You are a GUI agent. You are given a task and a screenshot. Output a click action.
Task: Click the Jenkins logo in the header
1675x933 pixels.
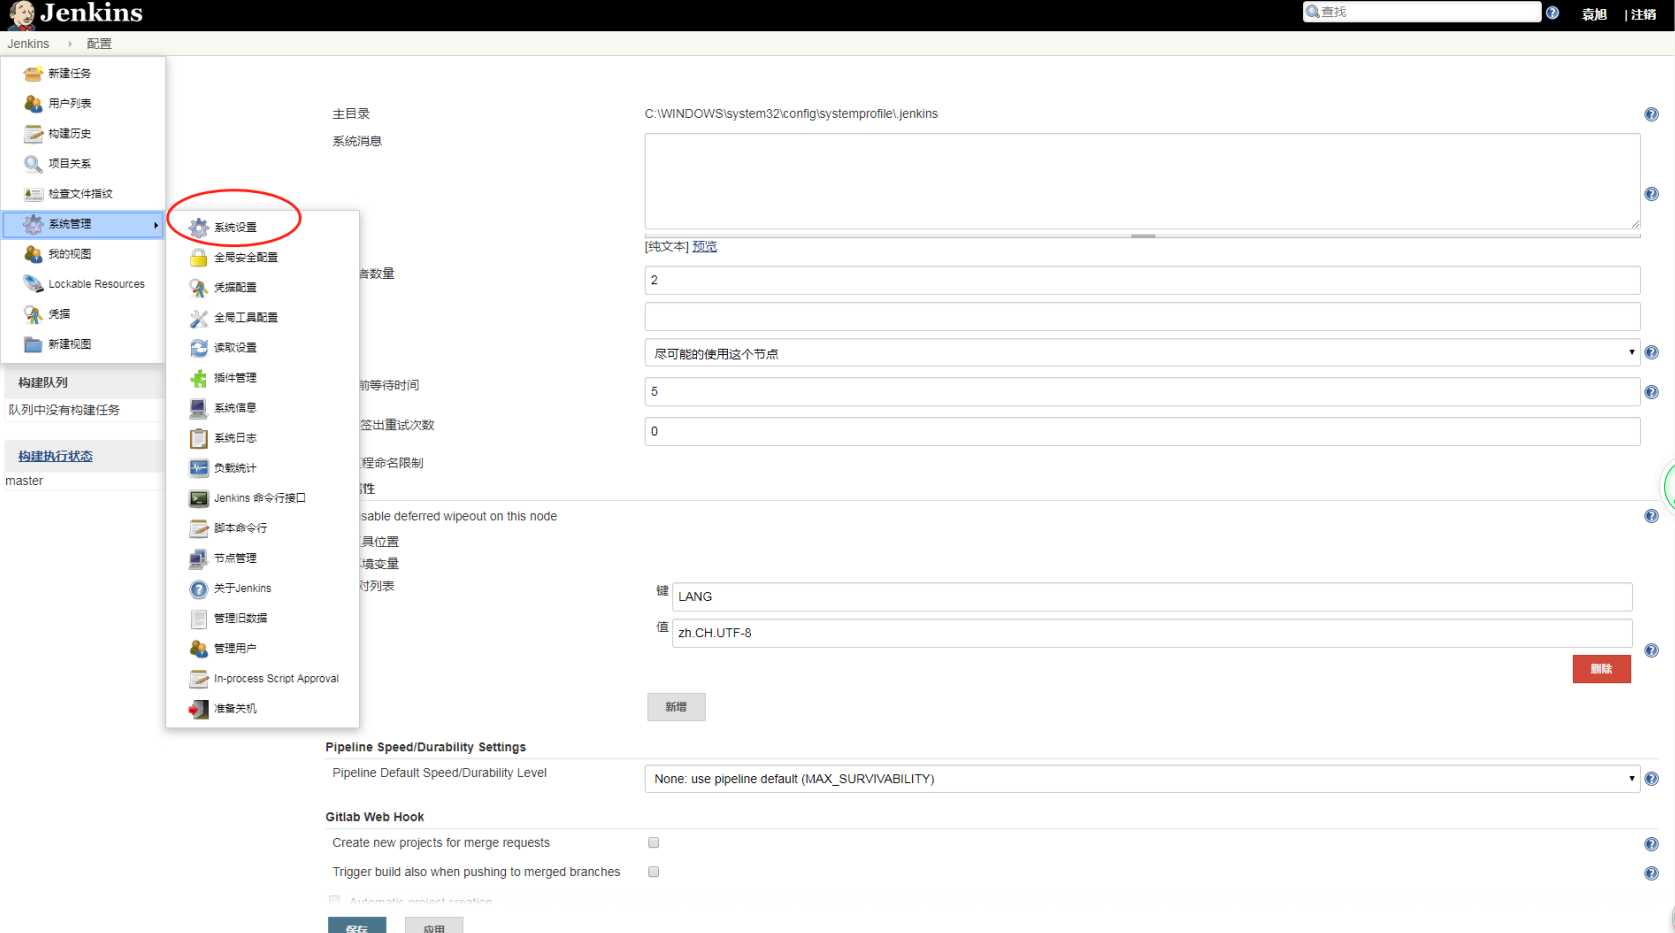76,13
